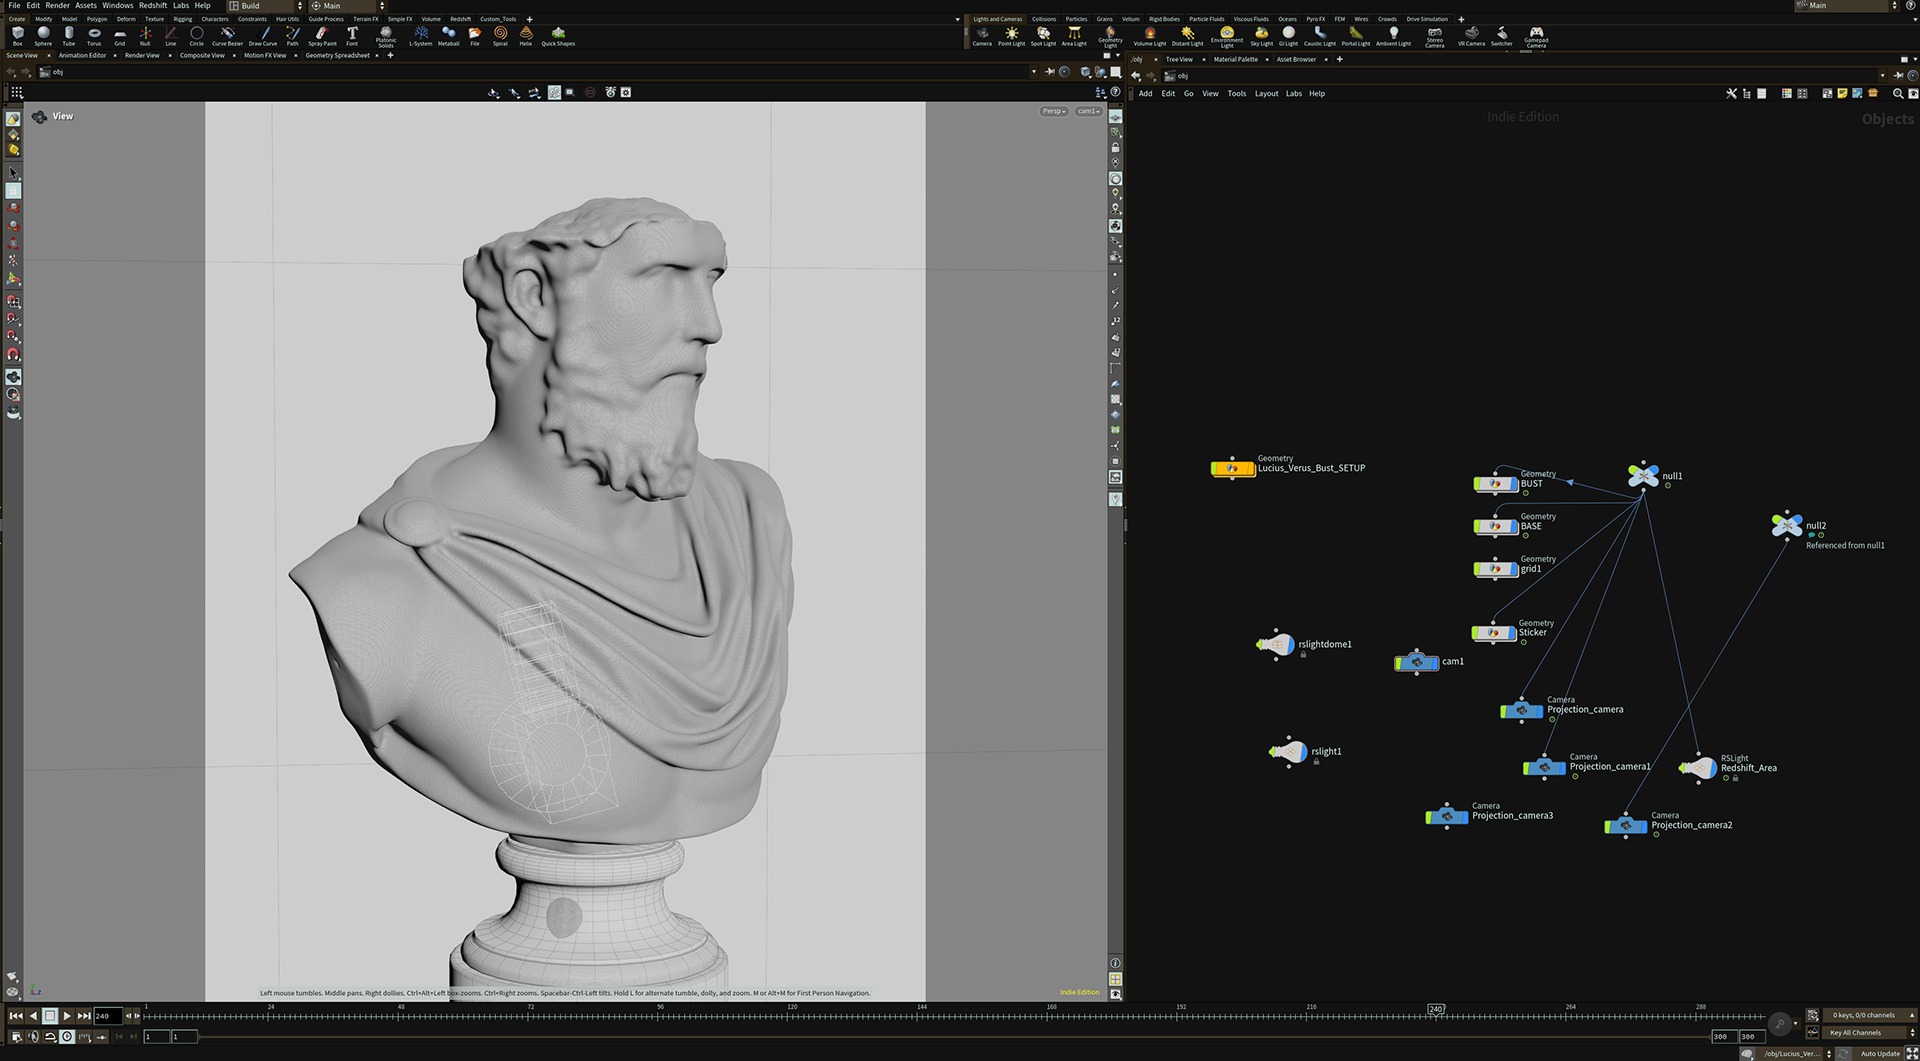Open the Persp viewport menu

click(x=1054, y=111)
